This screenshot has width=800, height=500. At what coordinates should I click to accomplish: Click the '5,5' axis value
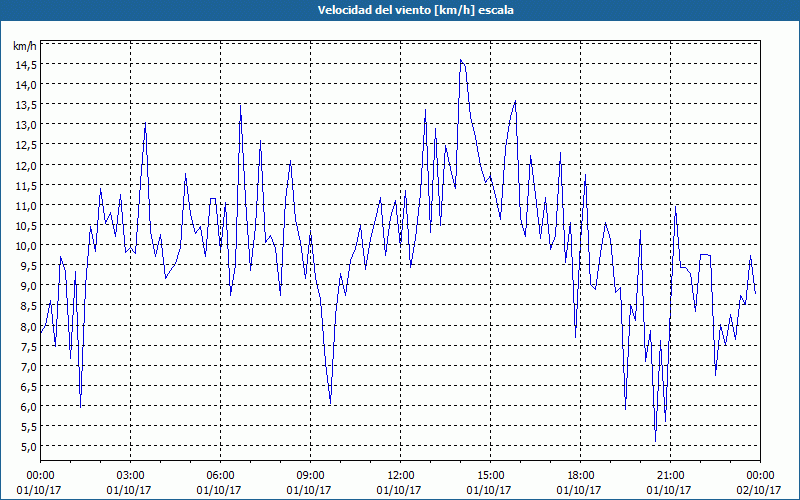coord(29,427)
